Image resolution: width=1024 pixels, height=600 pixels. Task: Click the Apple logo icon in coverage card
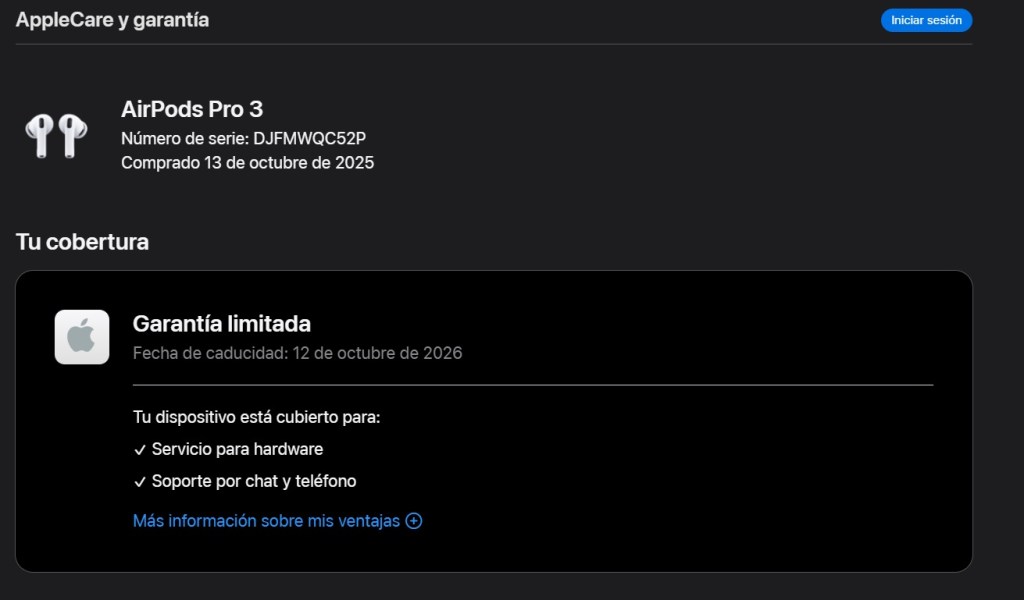pyautogui.click(x=82, y=337)
